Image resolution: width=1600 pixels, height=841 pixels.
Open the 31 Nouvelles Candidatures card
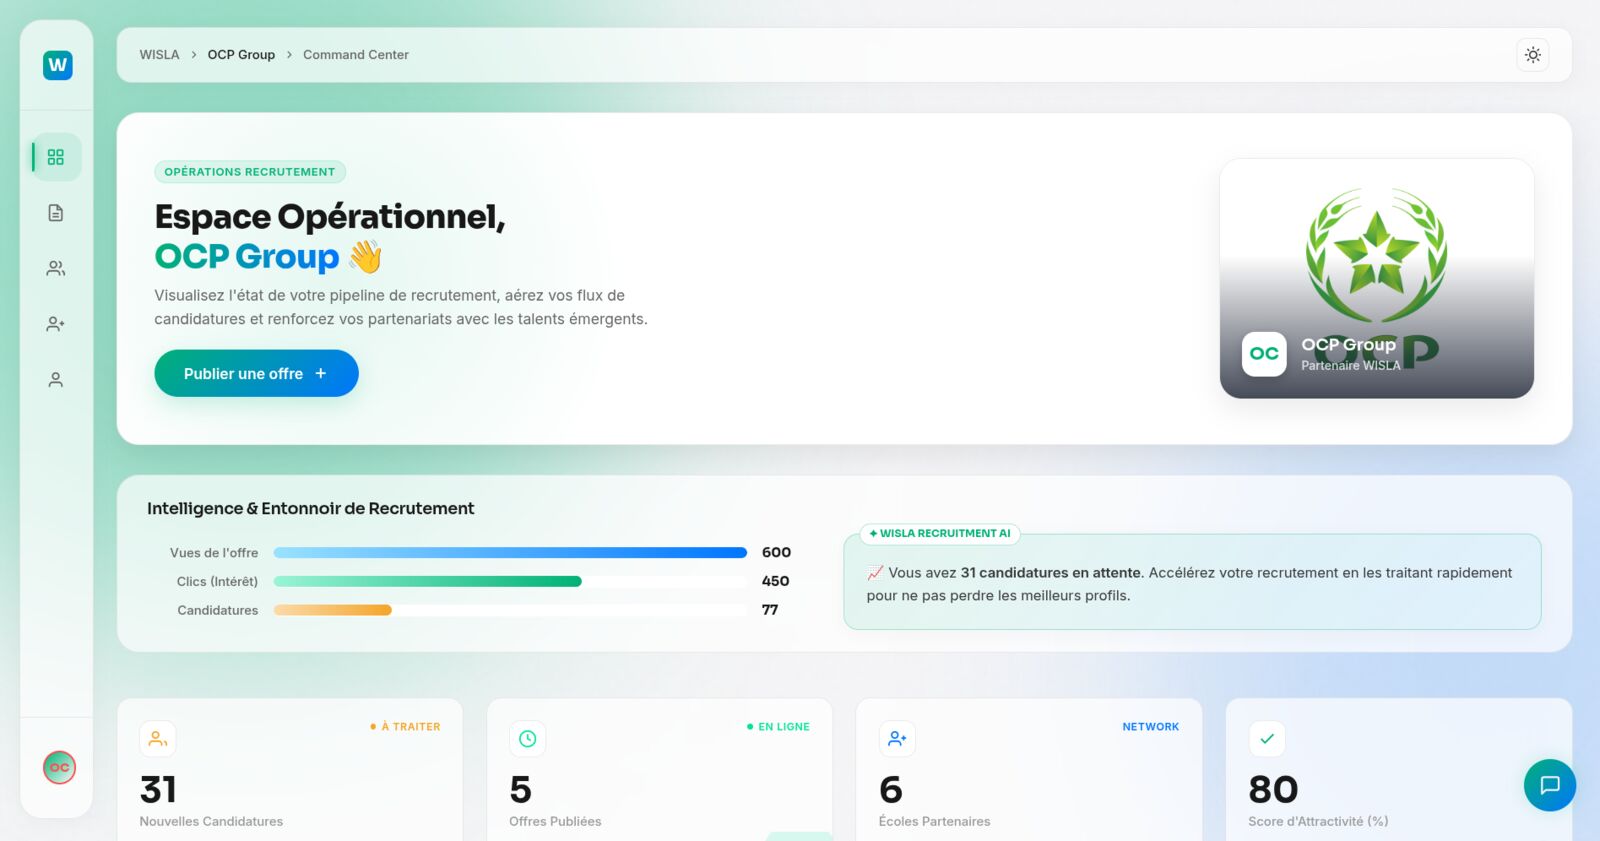coord(290,770)
